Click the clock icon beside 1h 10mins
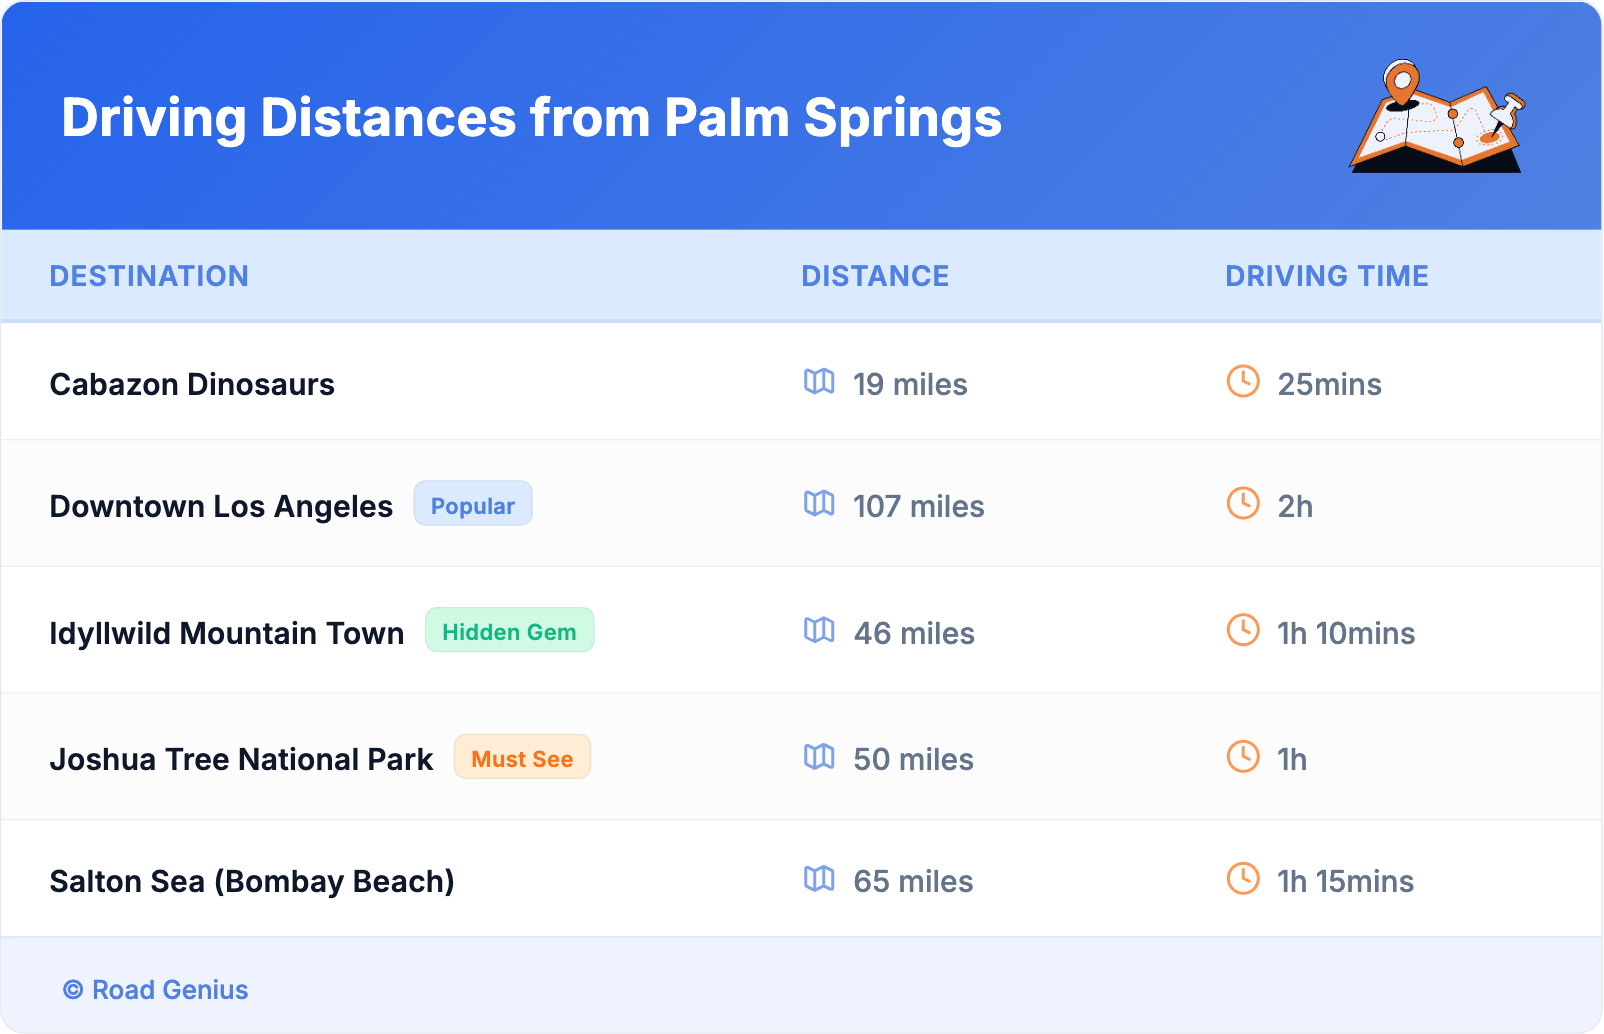The image size is (1604, 1034). point(1243,630)
